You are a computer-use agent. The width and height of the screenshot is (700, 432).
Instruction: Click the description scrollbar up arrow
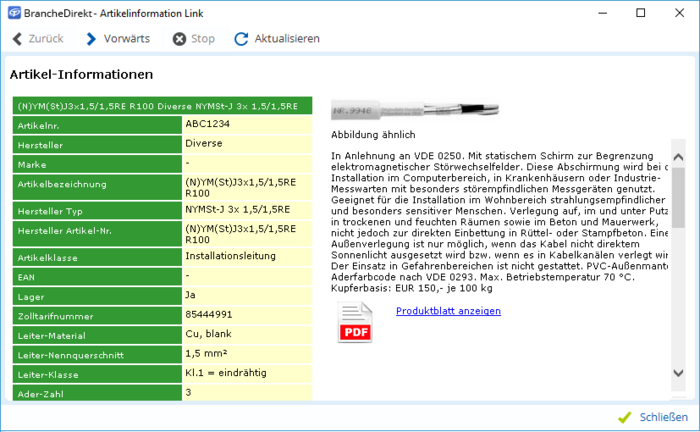(678, 158)
